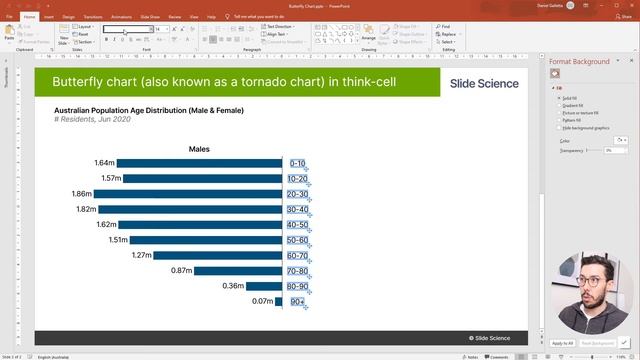Close the Format Background pane
The width and height of the screenshot is (640, 360).
coord(631,60)
